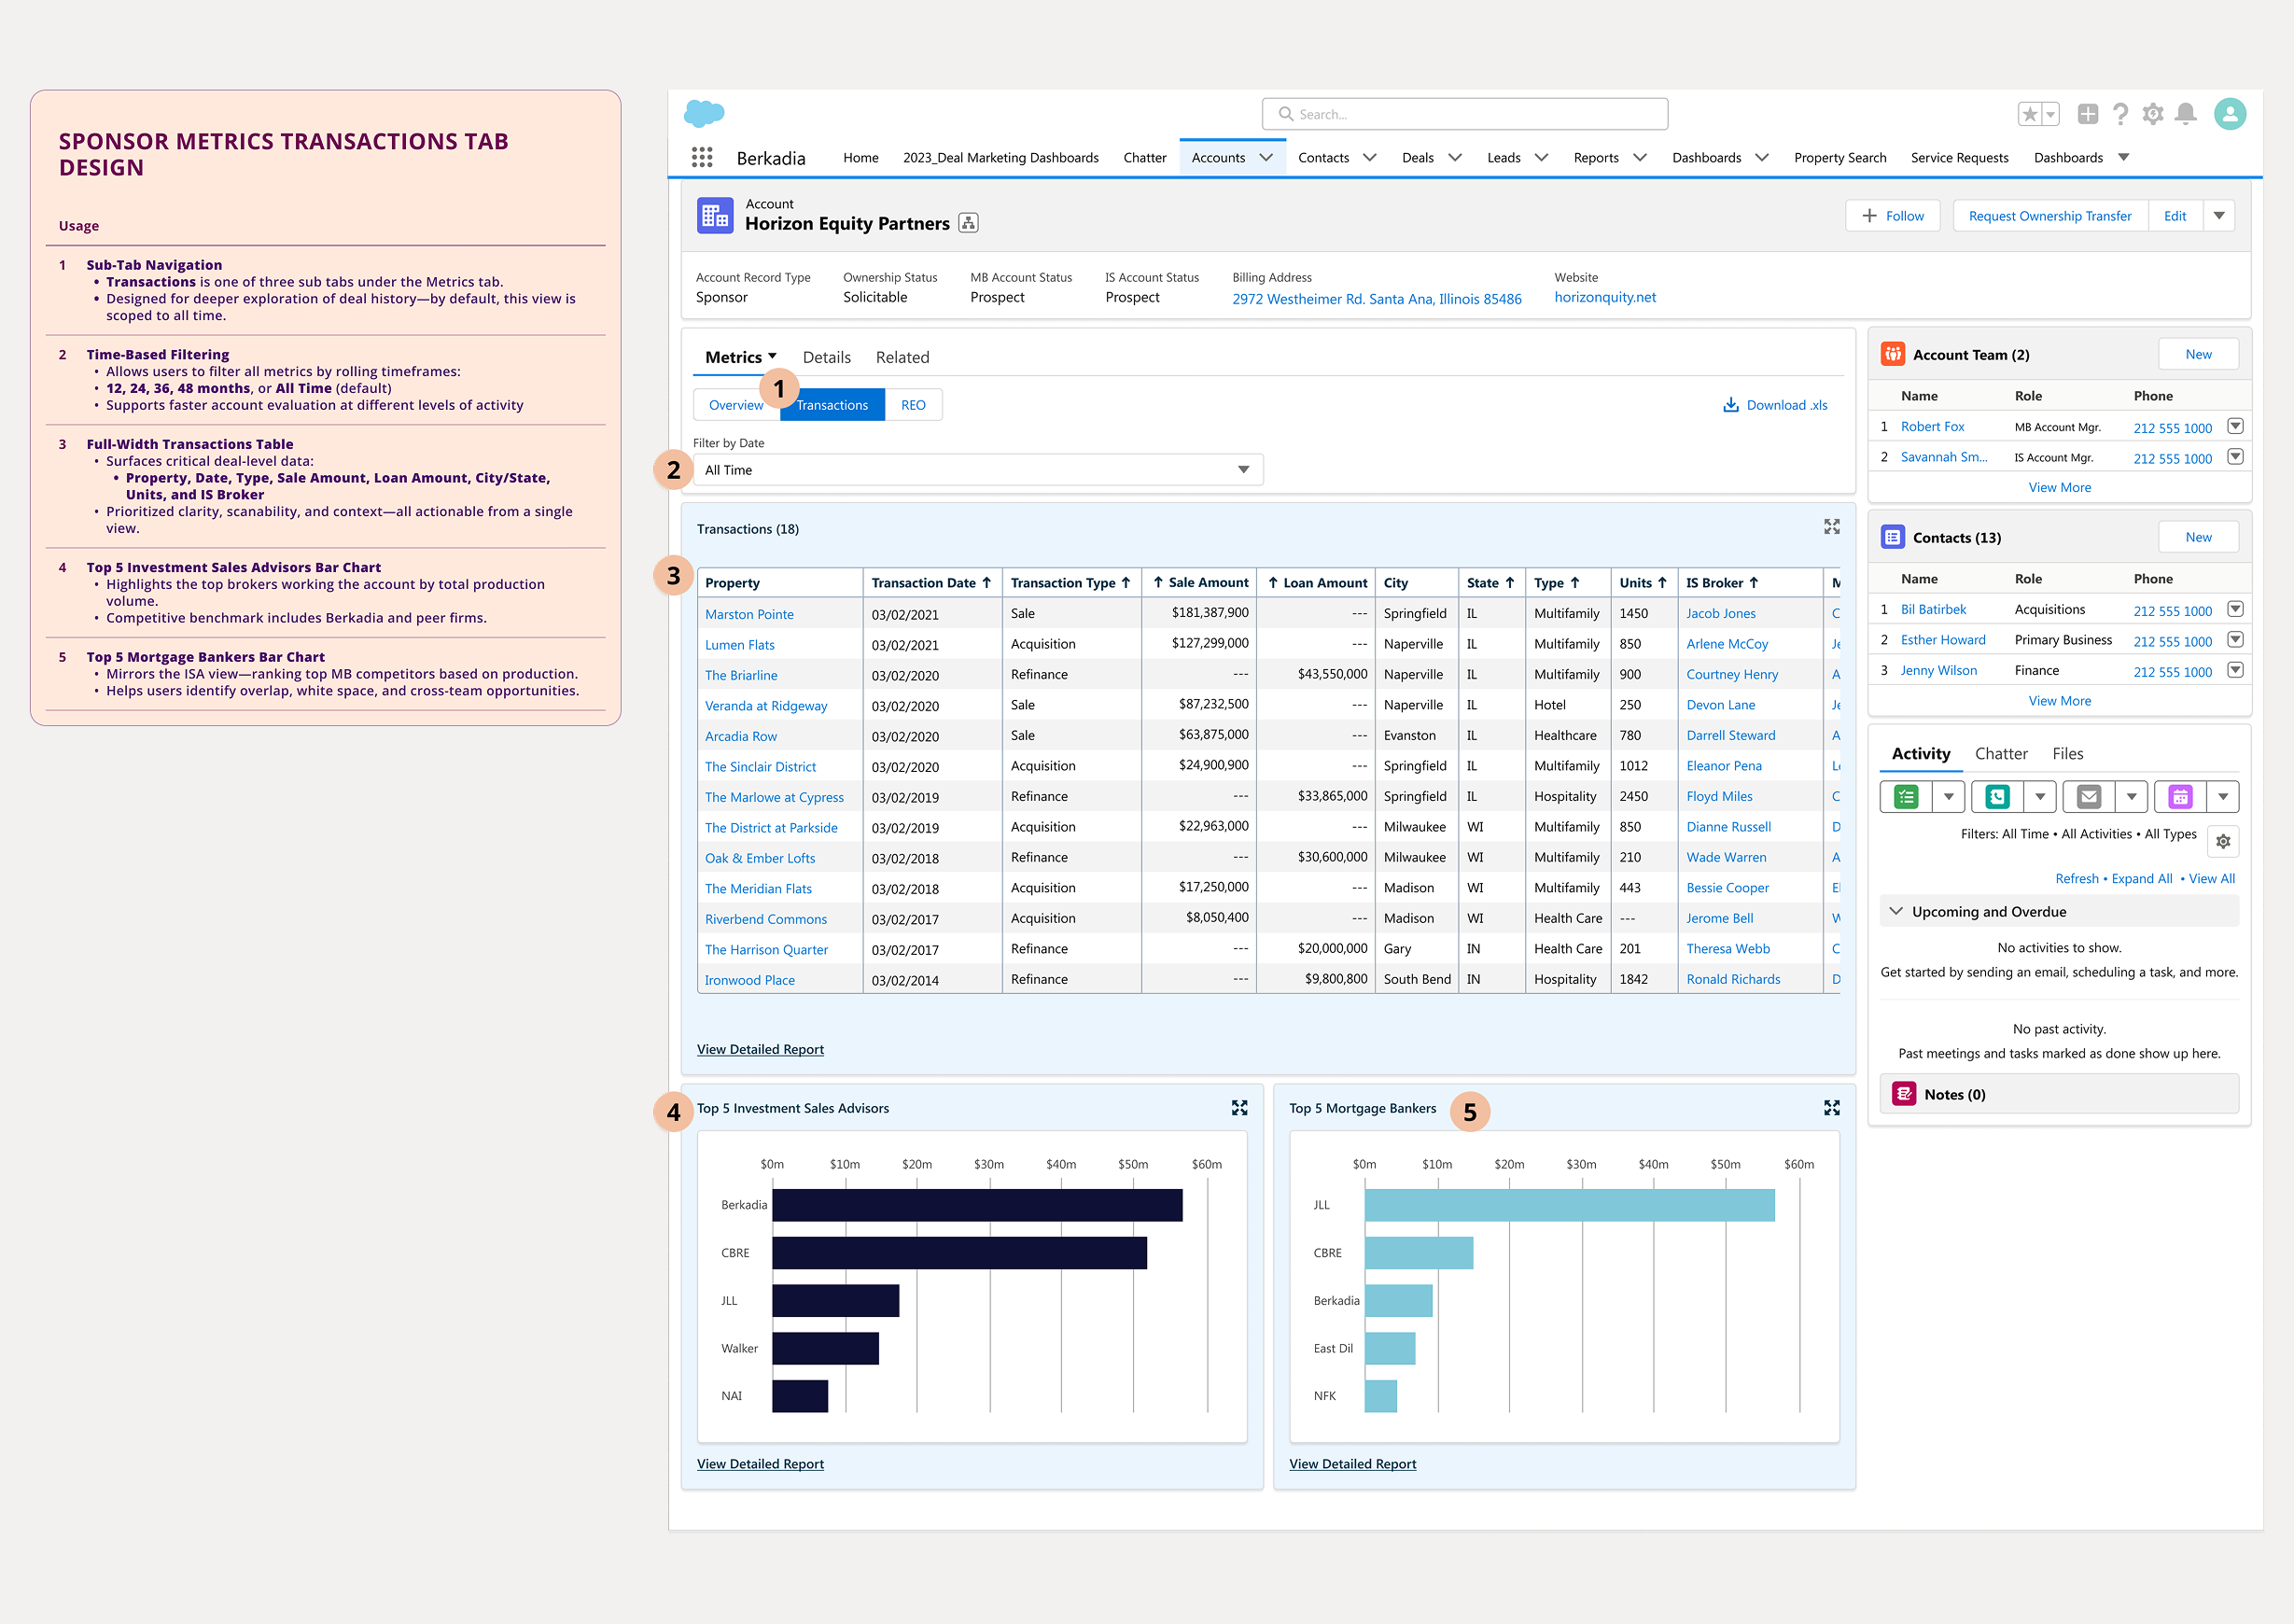Click the Account Team panel icon
Viewport: 2294px width, 1624px height.
point(1893,354)
